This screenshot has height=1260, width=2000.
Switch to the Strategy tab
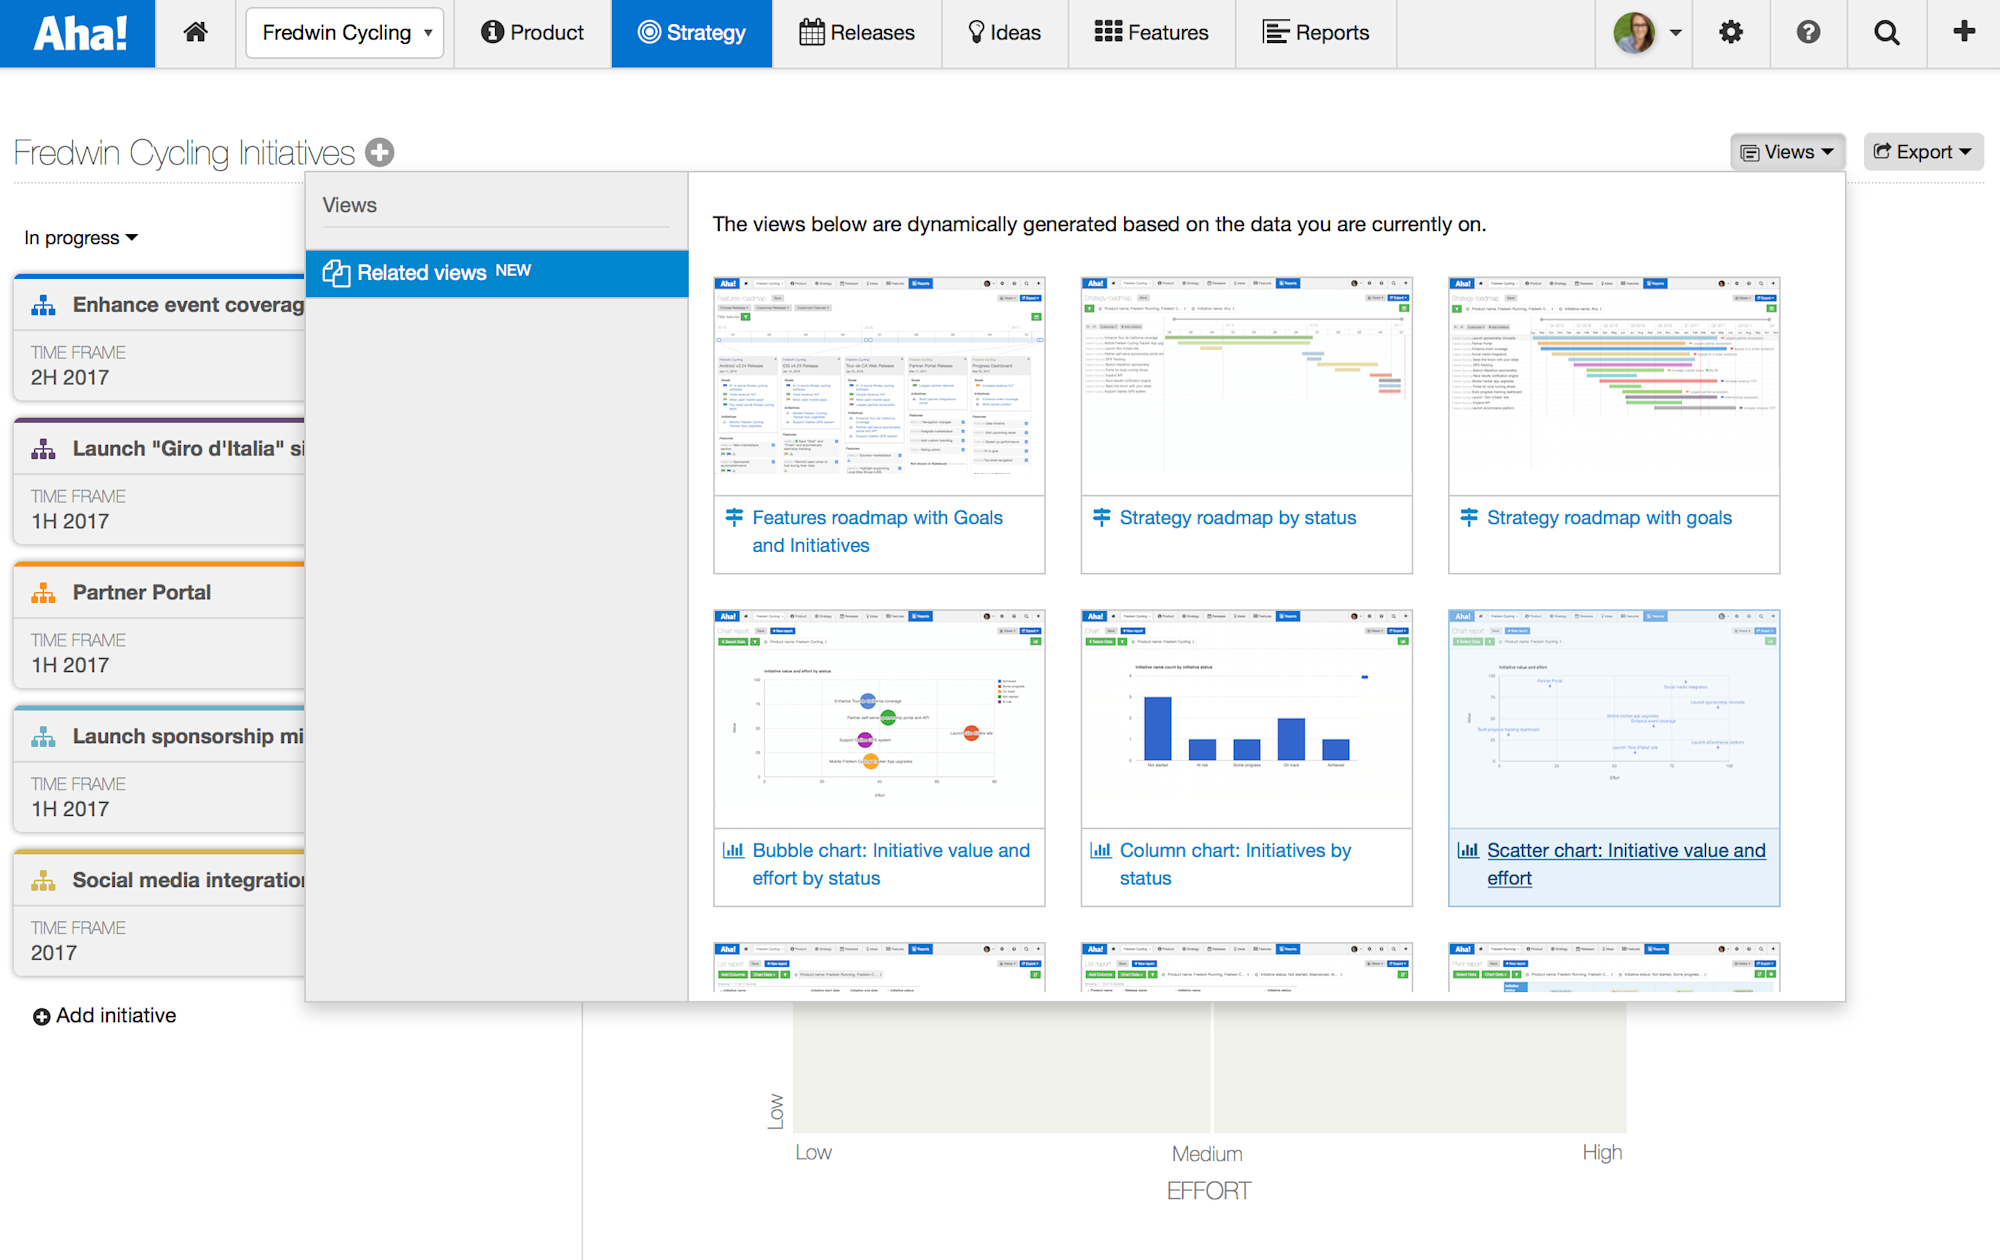pyautogui.click(x=691, y=32)
